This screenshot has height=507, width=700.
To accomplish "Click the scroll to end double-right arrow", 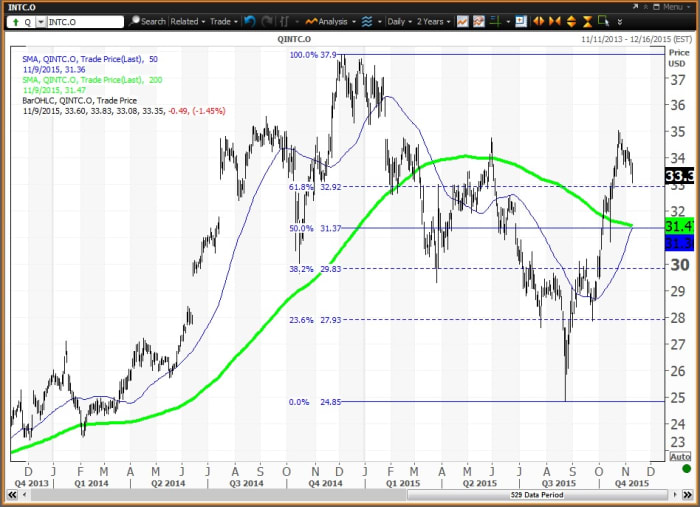I will [686, 495].
